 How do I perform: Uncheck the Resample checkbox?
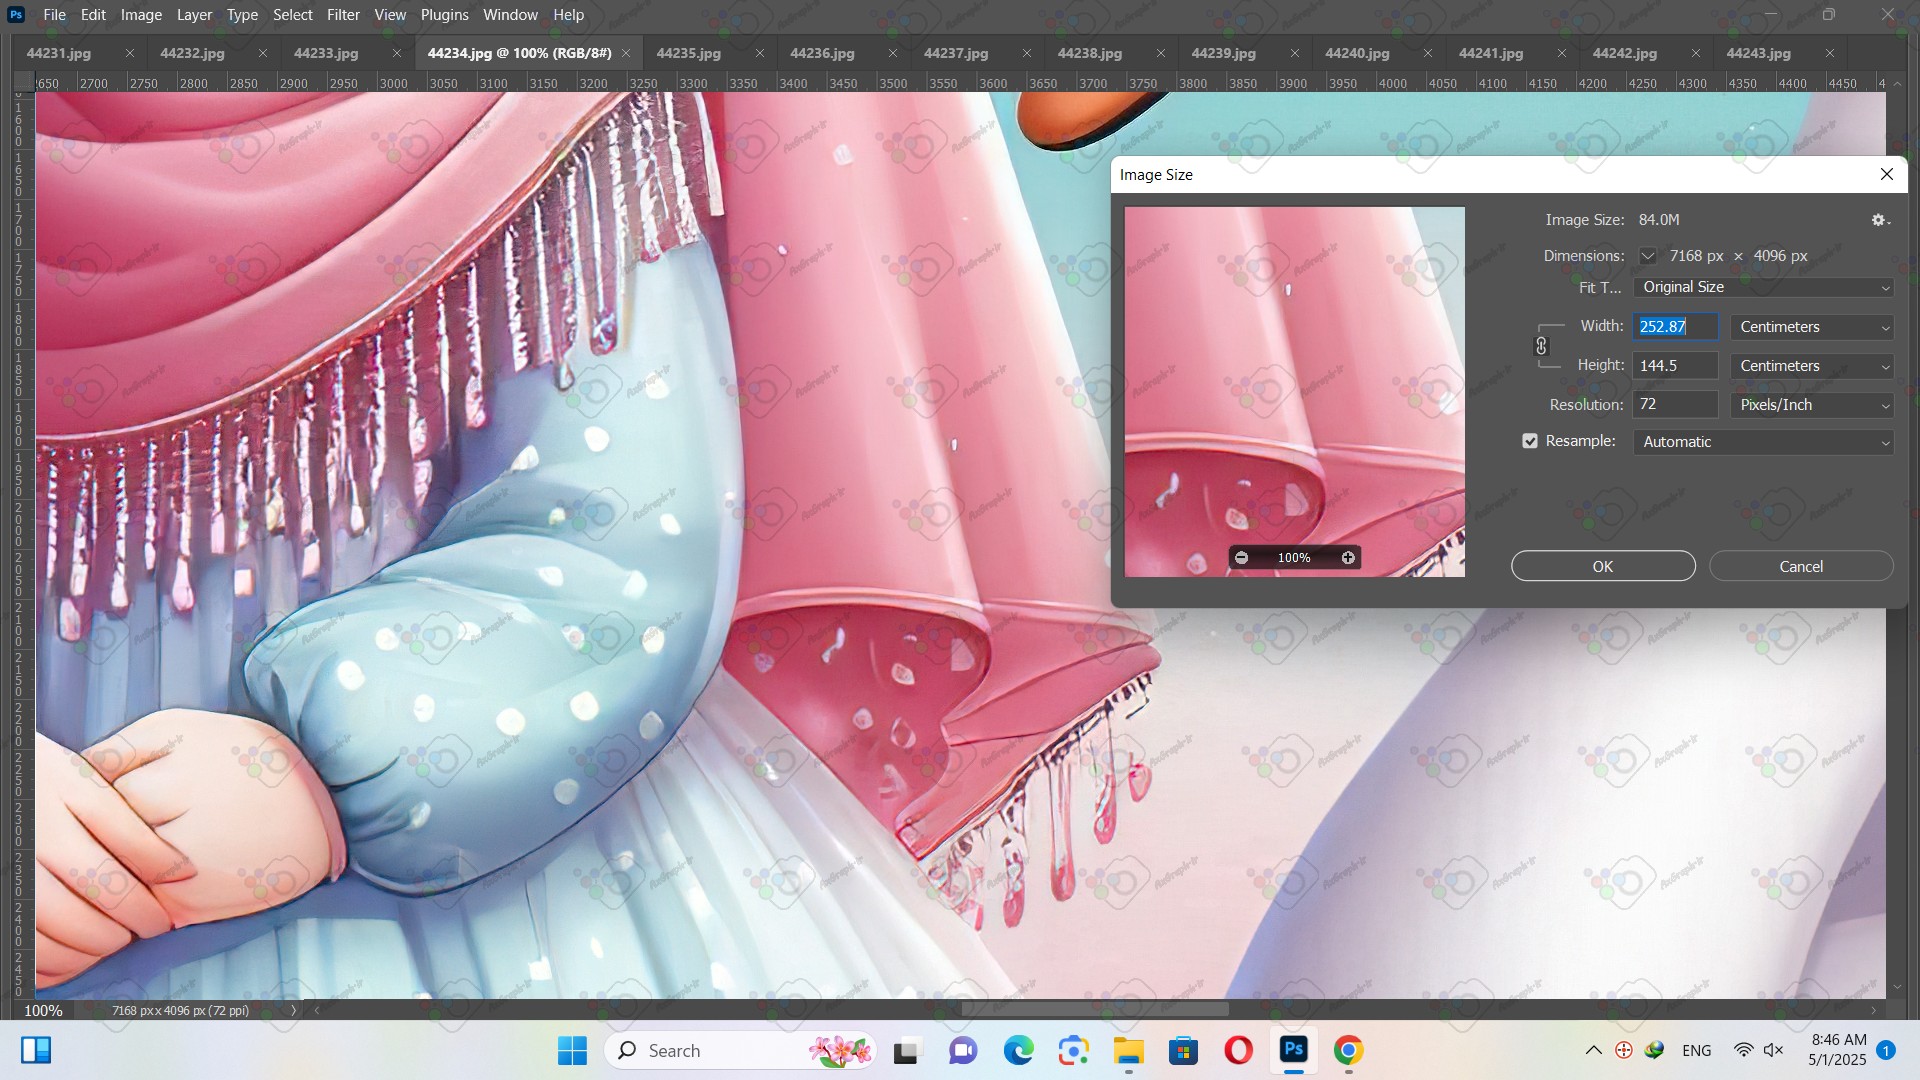coord(1530,441)
